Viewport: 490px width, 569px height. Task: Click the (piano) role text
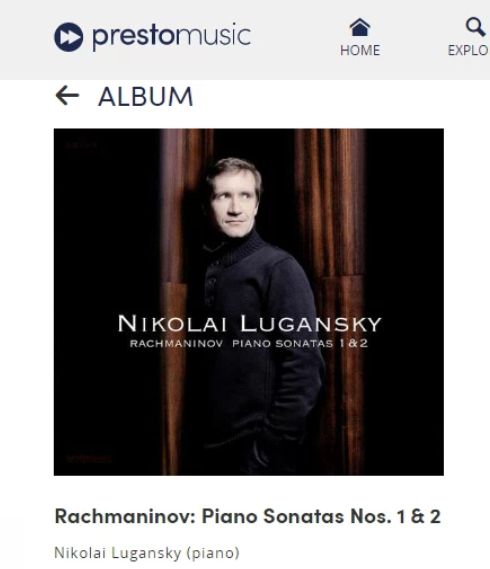point(213,553)
